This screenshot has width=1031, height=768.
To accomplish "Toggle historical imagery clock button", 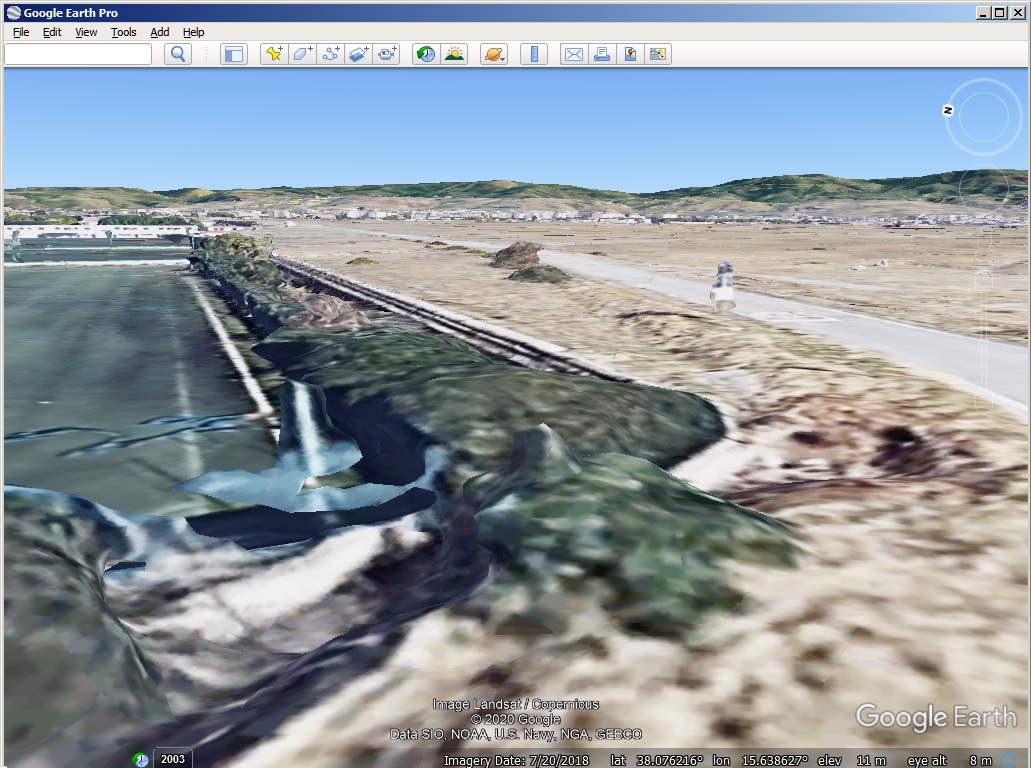I will tap(426, 54).
